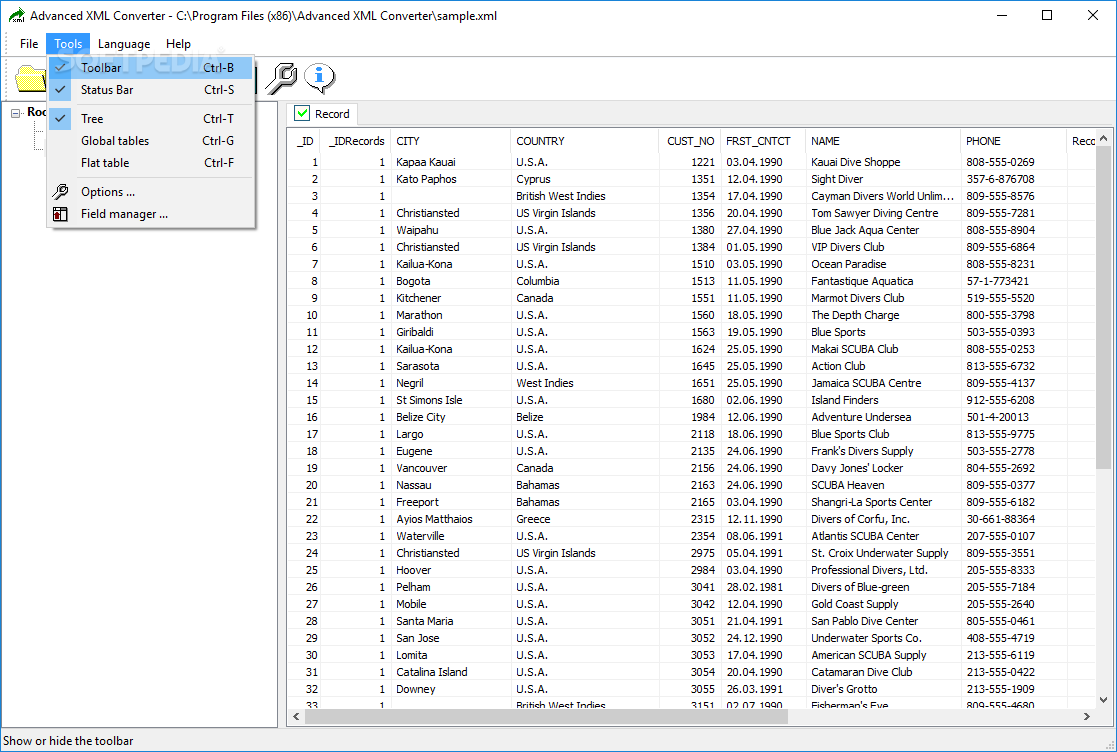Viewport: 1117px width, 752px height.
Task: Open the Help menu
Action: pyautogui.click(x=178, y=43)
